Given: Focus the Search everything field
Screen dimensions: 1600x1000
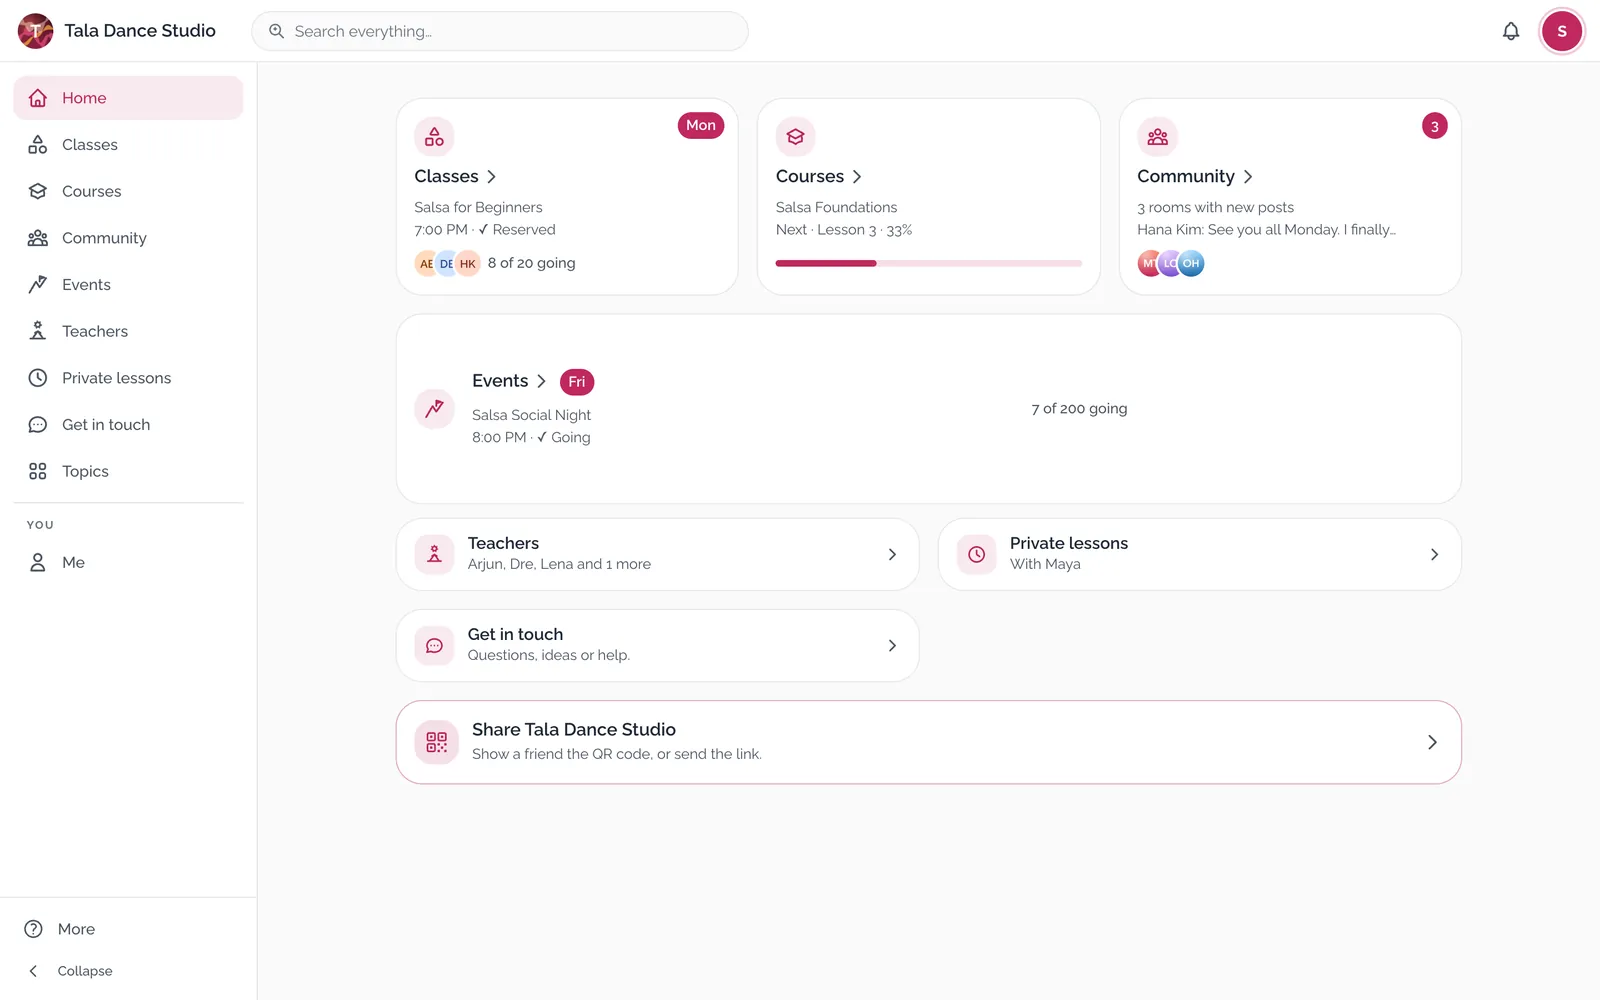Looking at the screenshot, I should (500, 31).
